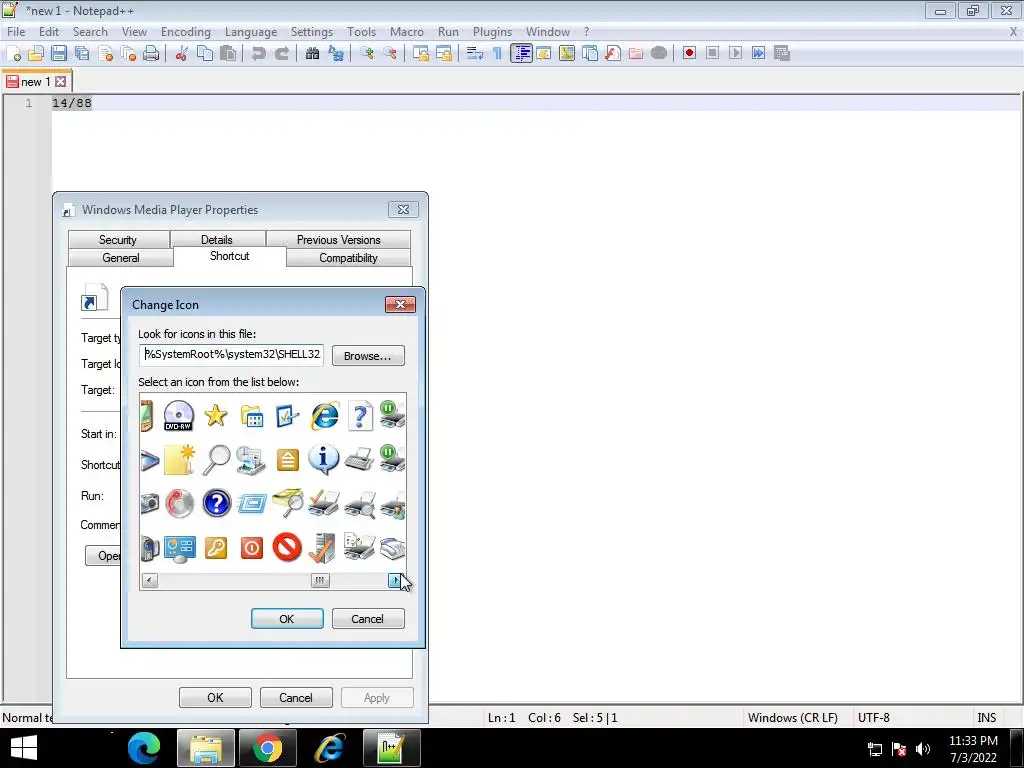Select the red power button icon
Screen dimensions: 1024x768
coord(251,548)
